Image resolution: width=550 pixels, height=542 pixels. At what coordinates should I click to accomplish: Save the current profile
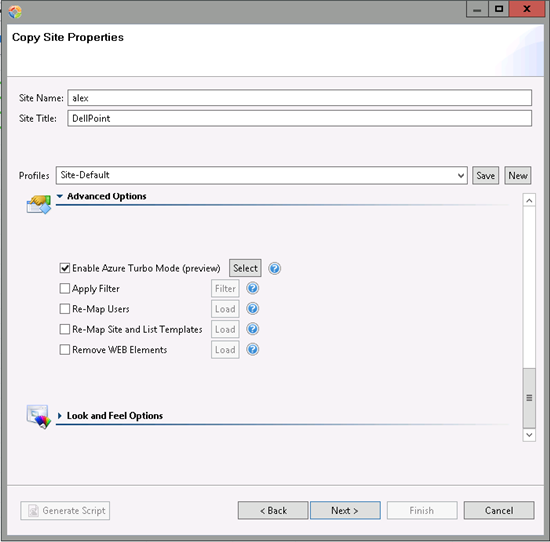(485, 175)
